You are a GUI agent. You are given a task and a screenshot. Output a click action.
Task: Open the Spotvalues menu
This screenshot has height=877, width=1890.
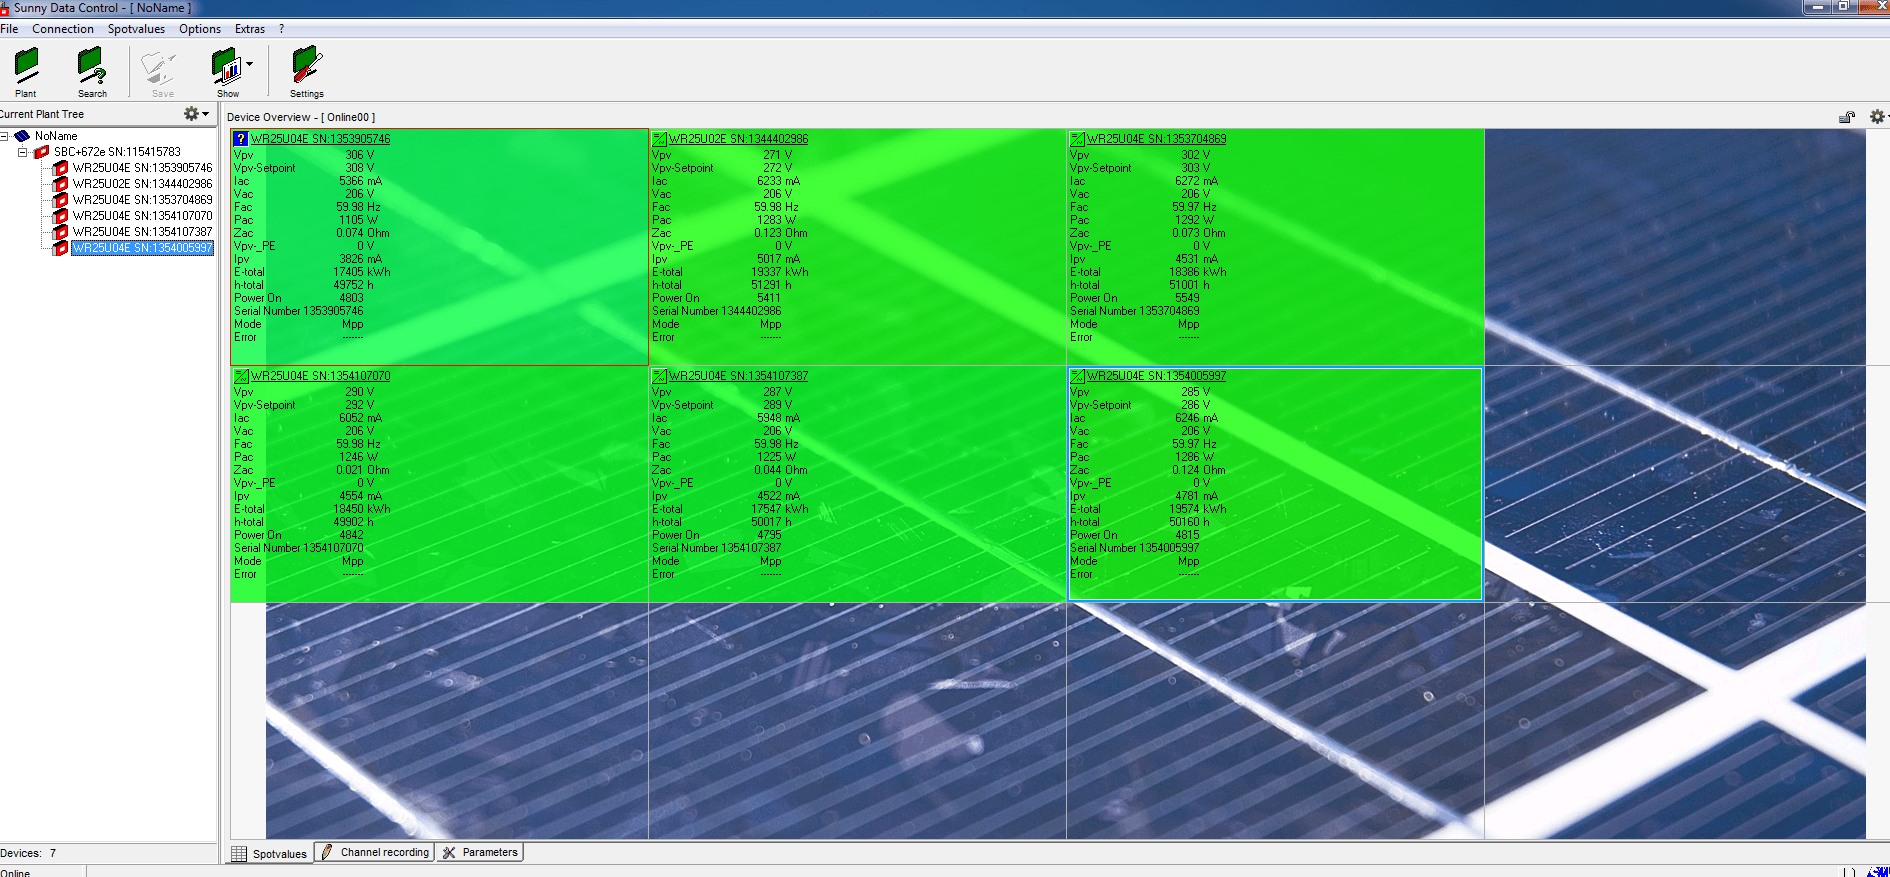point(136,29)
